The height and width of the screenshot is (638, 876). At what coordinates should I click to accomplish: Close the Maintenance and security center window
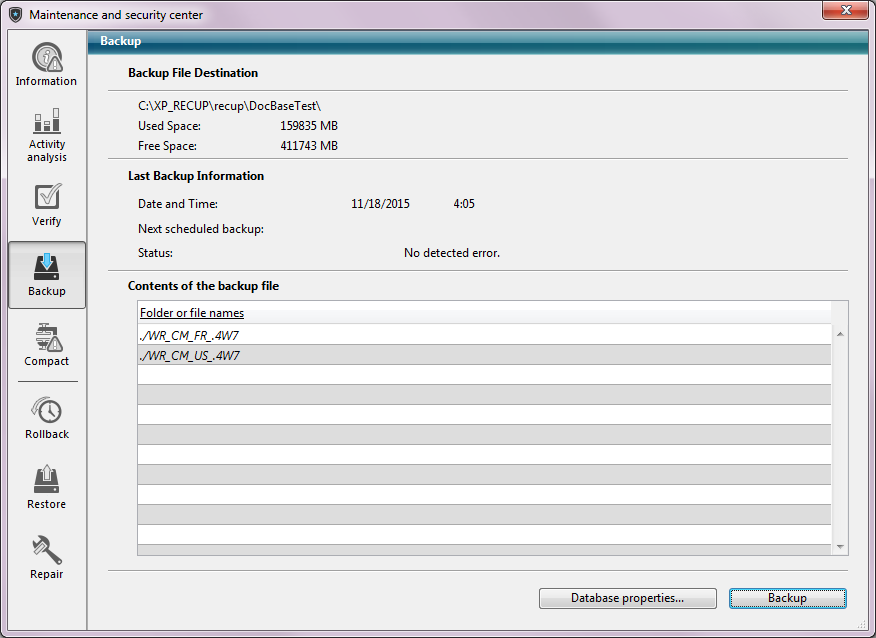(x=847, y=11)
